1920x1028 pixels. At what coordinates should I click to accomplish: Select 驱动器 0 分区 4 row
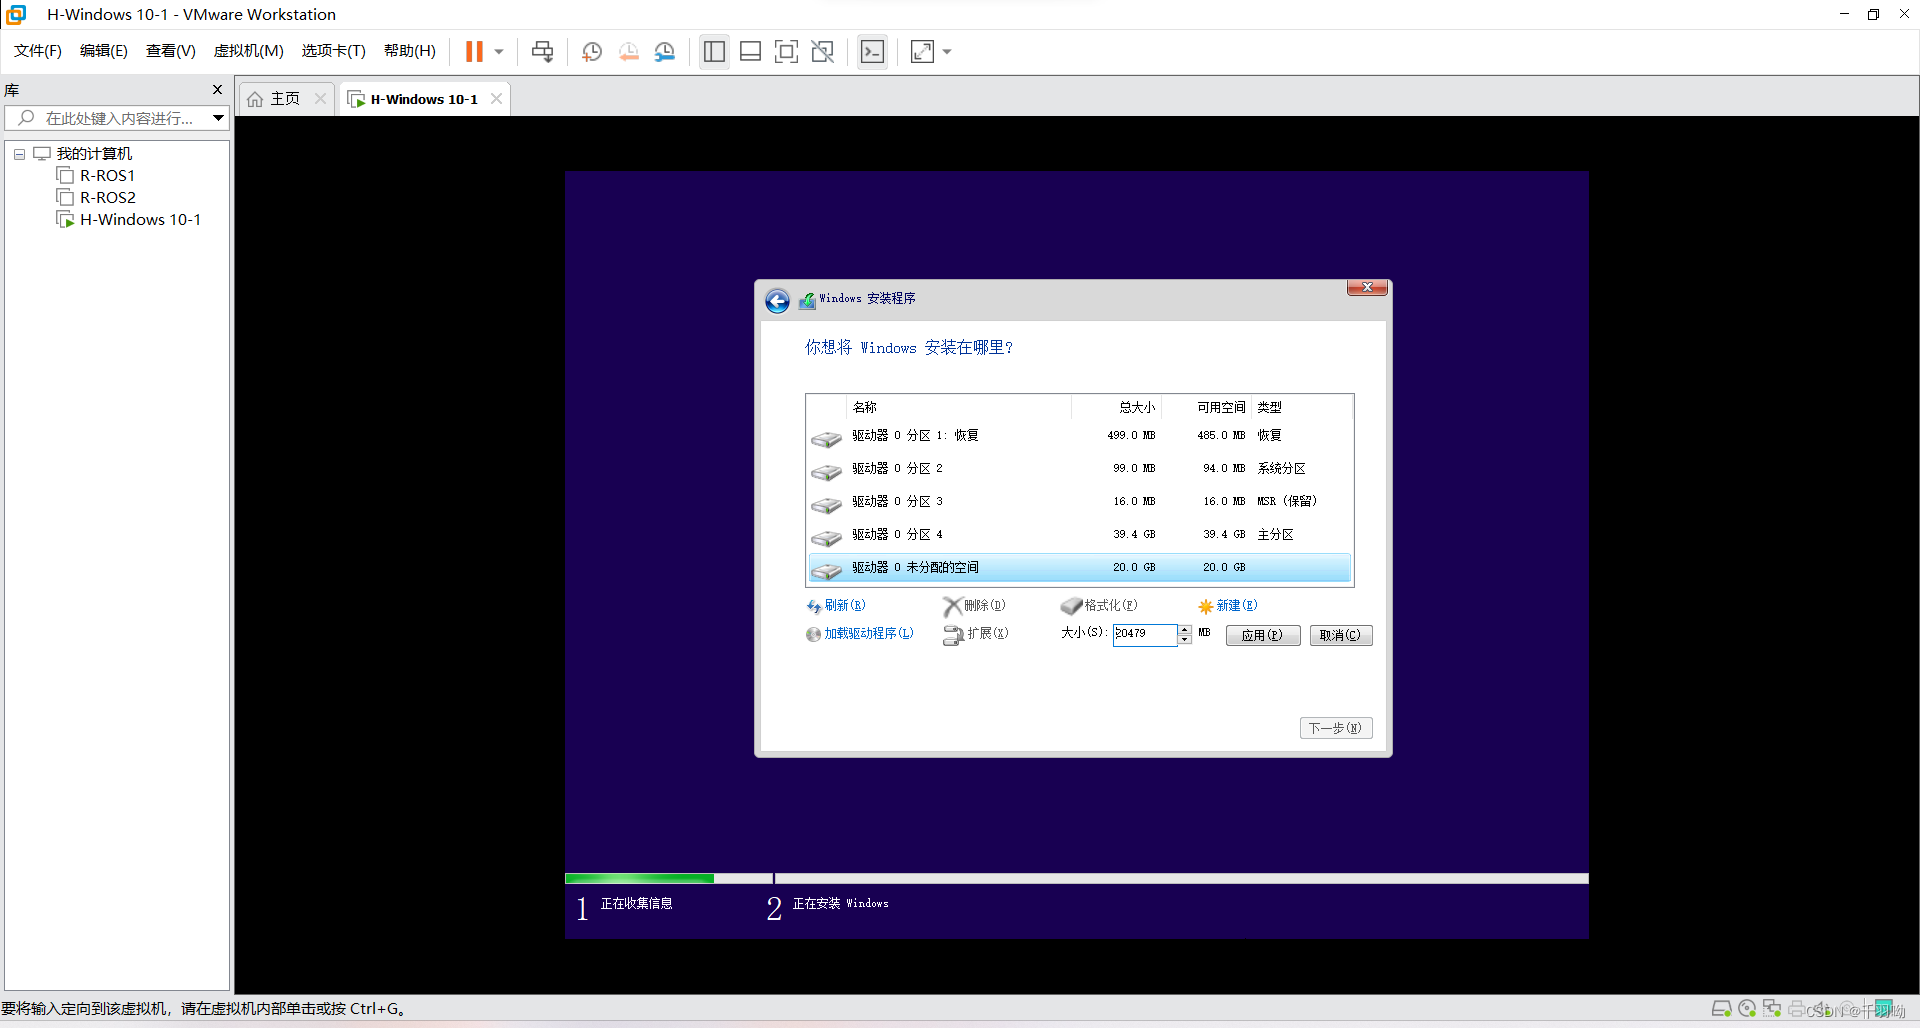point(1080,535)
